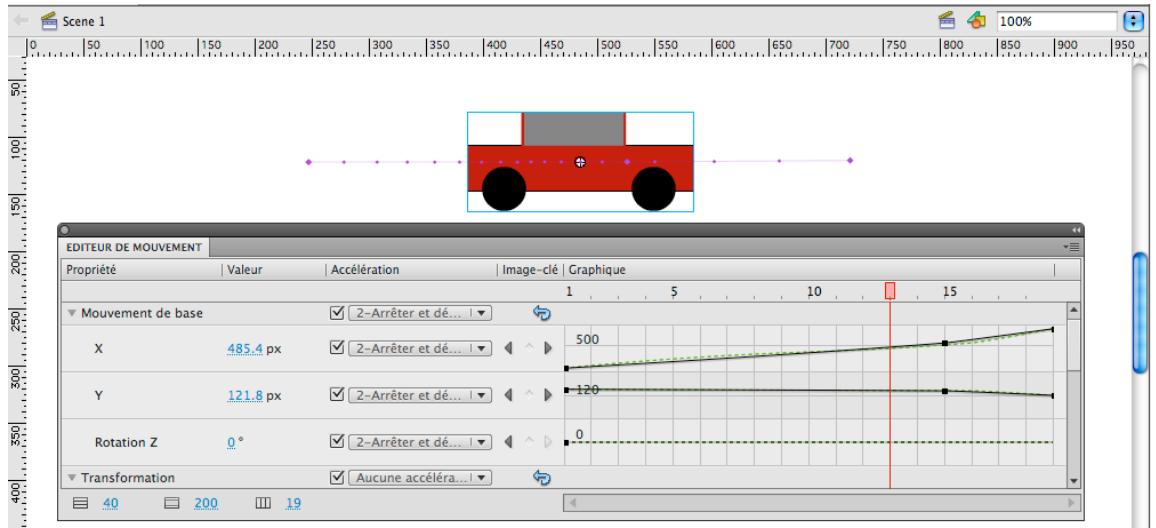Viewport: 1156px width, 528px height.
Task: Select the EDITEUR DE MOUVEMENT tab
Action: [x=133, y=247]
